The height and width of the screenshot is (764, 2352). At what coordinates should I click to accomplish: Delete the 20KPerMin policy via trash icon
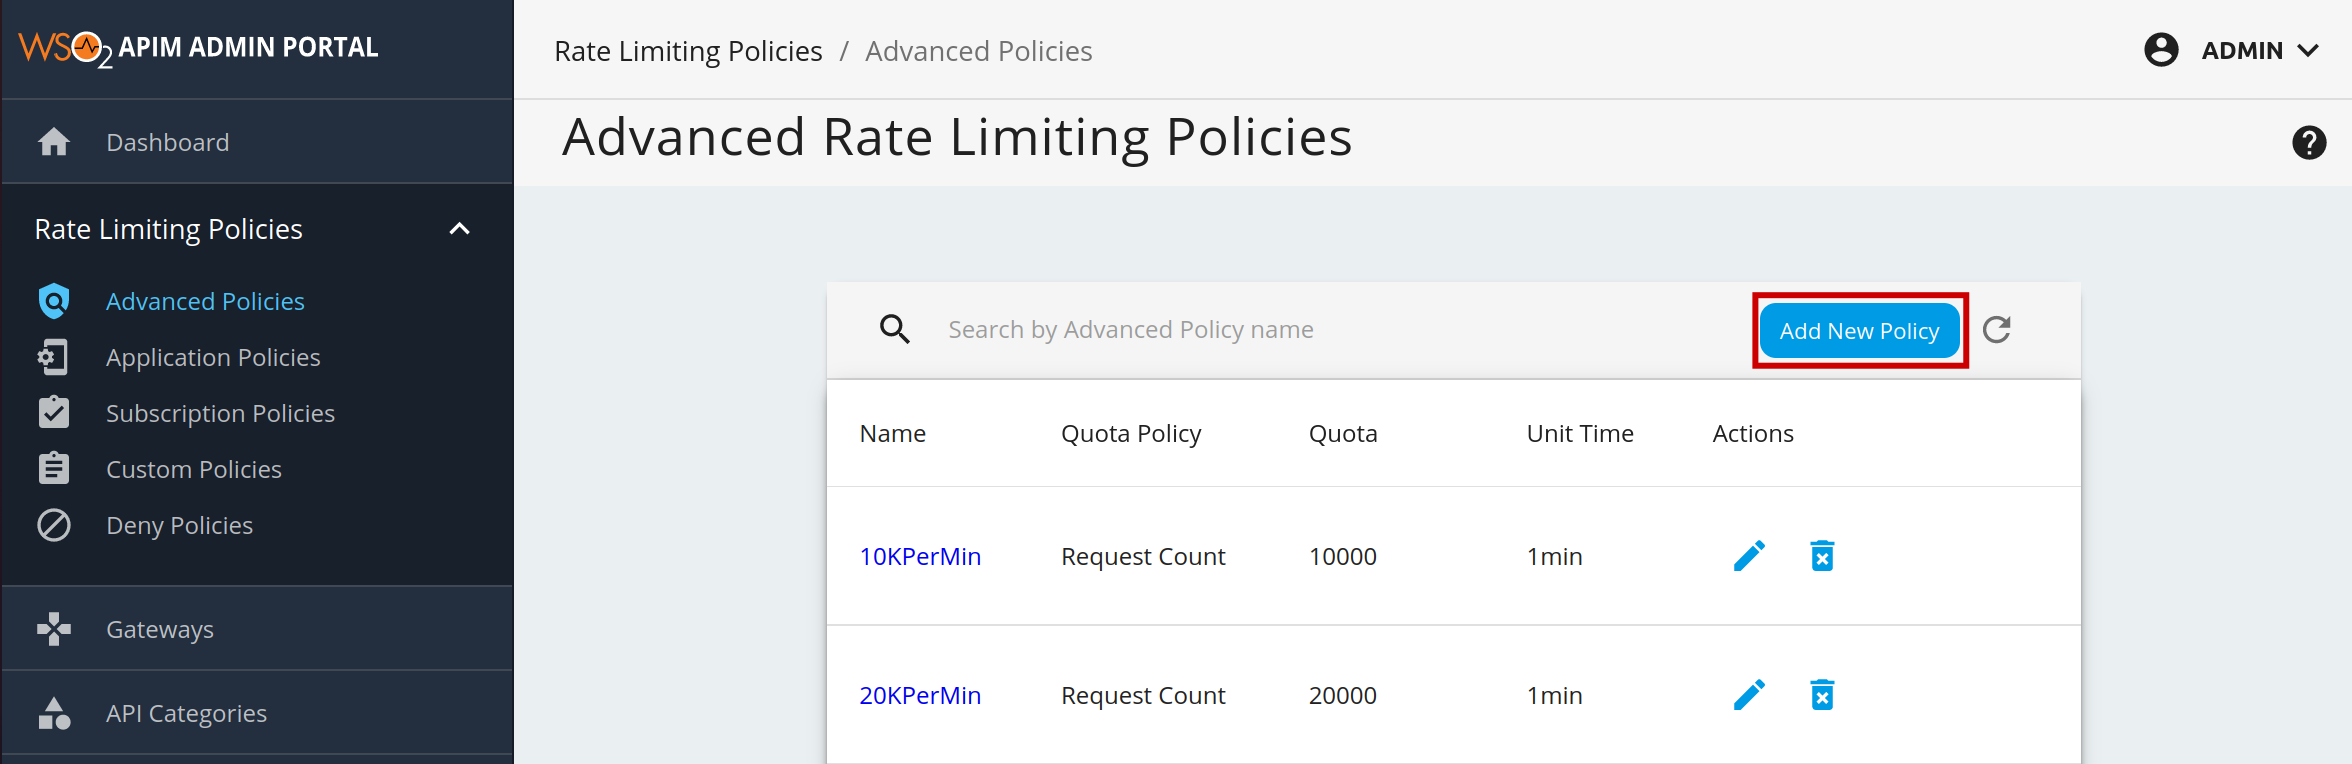[1822, 695]
